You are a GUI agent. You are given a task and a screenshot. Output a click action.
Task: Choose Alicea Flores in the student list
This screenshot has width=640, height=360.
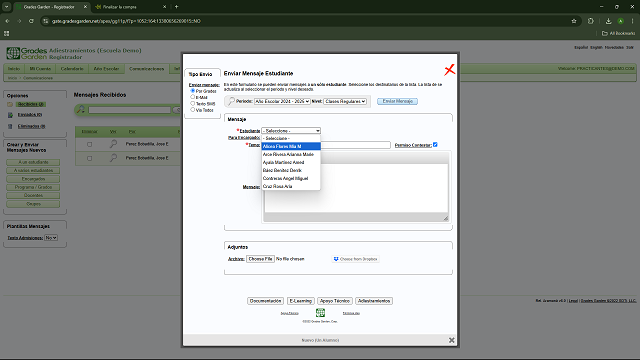(x=291, y=146)
